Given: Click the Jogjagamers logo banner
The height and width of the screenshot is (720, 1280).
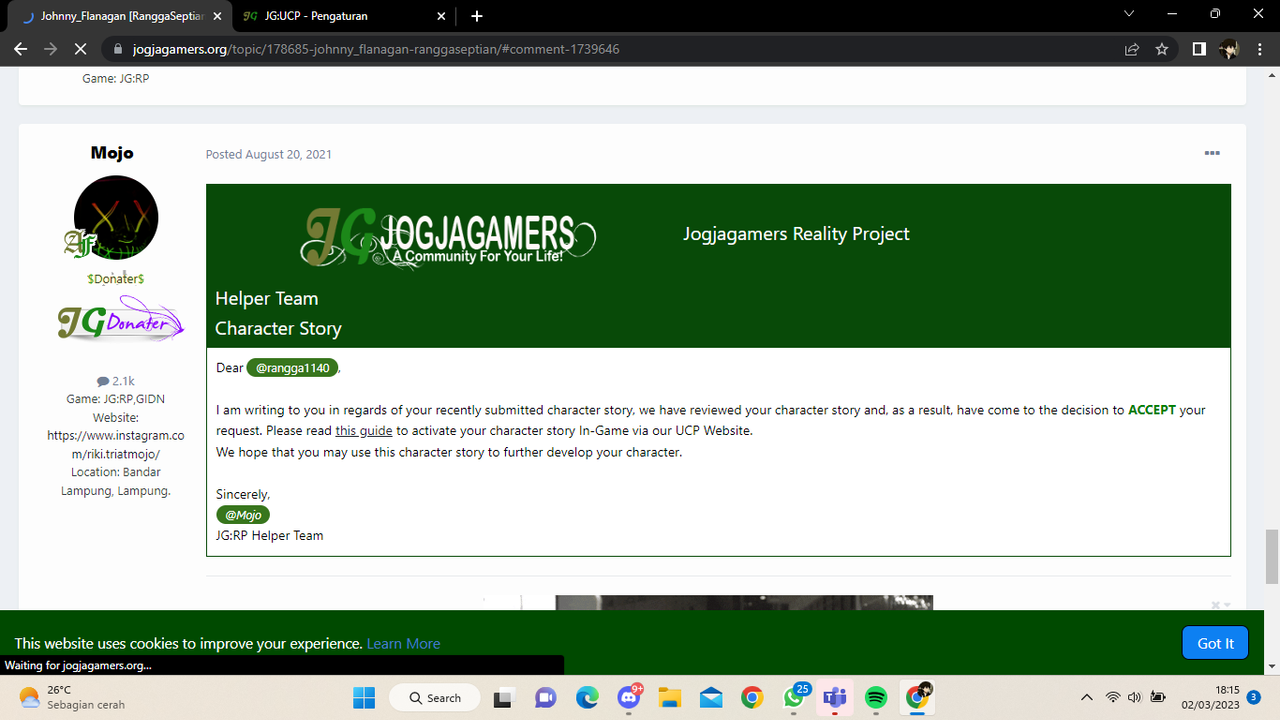Looking at the screenshot, I should click(x=449, y=238).
